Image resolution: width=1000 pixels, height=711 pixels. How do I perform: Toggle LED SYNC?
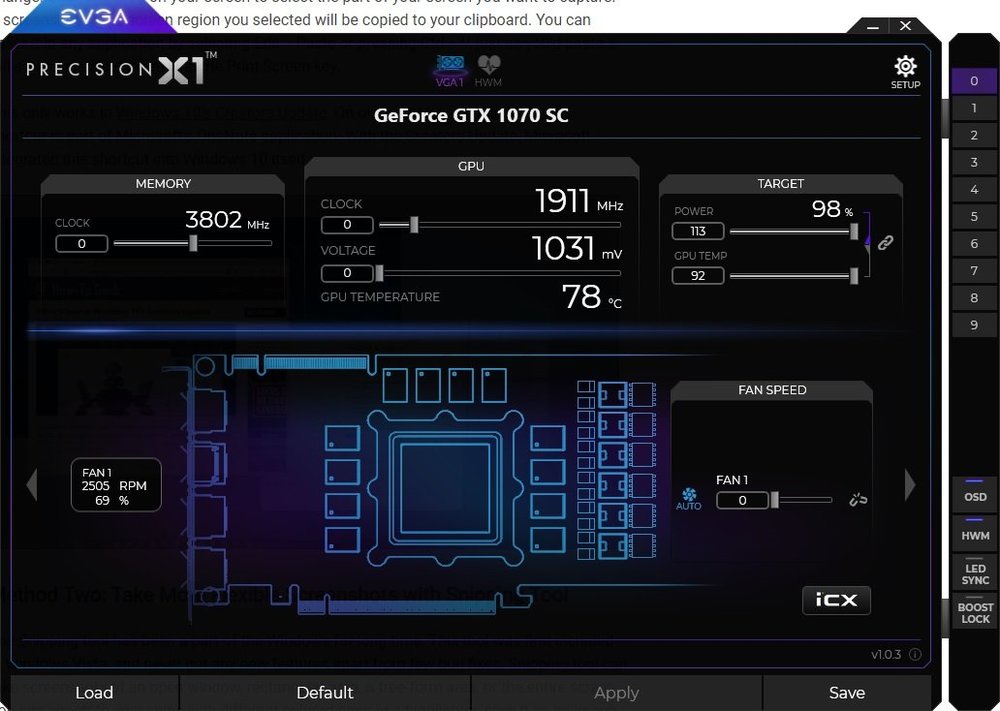(974, 571)
